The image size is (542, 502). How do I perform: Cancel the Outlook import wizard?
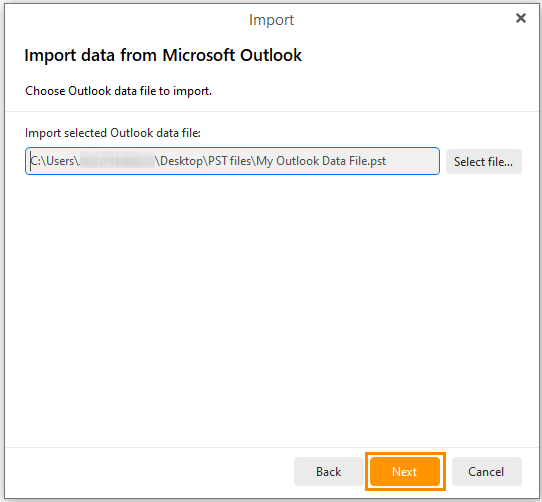pyautogui.click(x=486, y=472)
